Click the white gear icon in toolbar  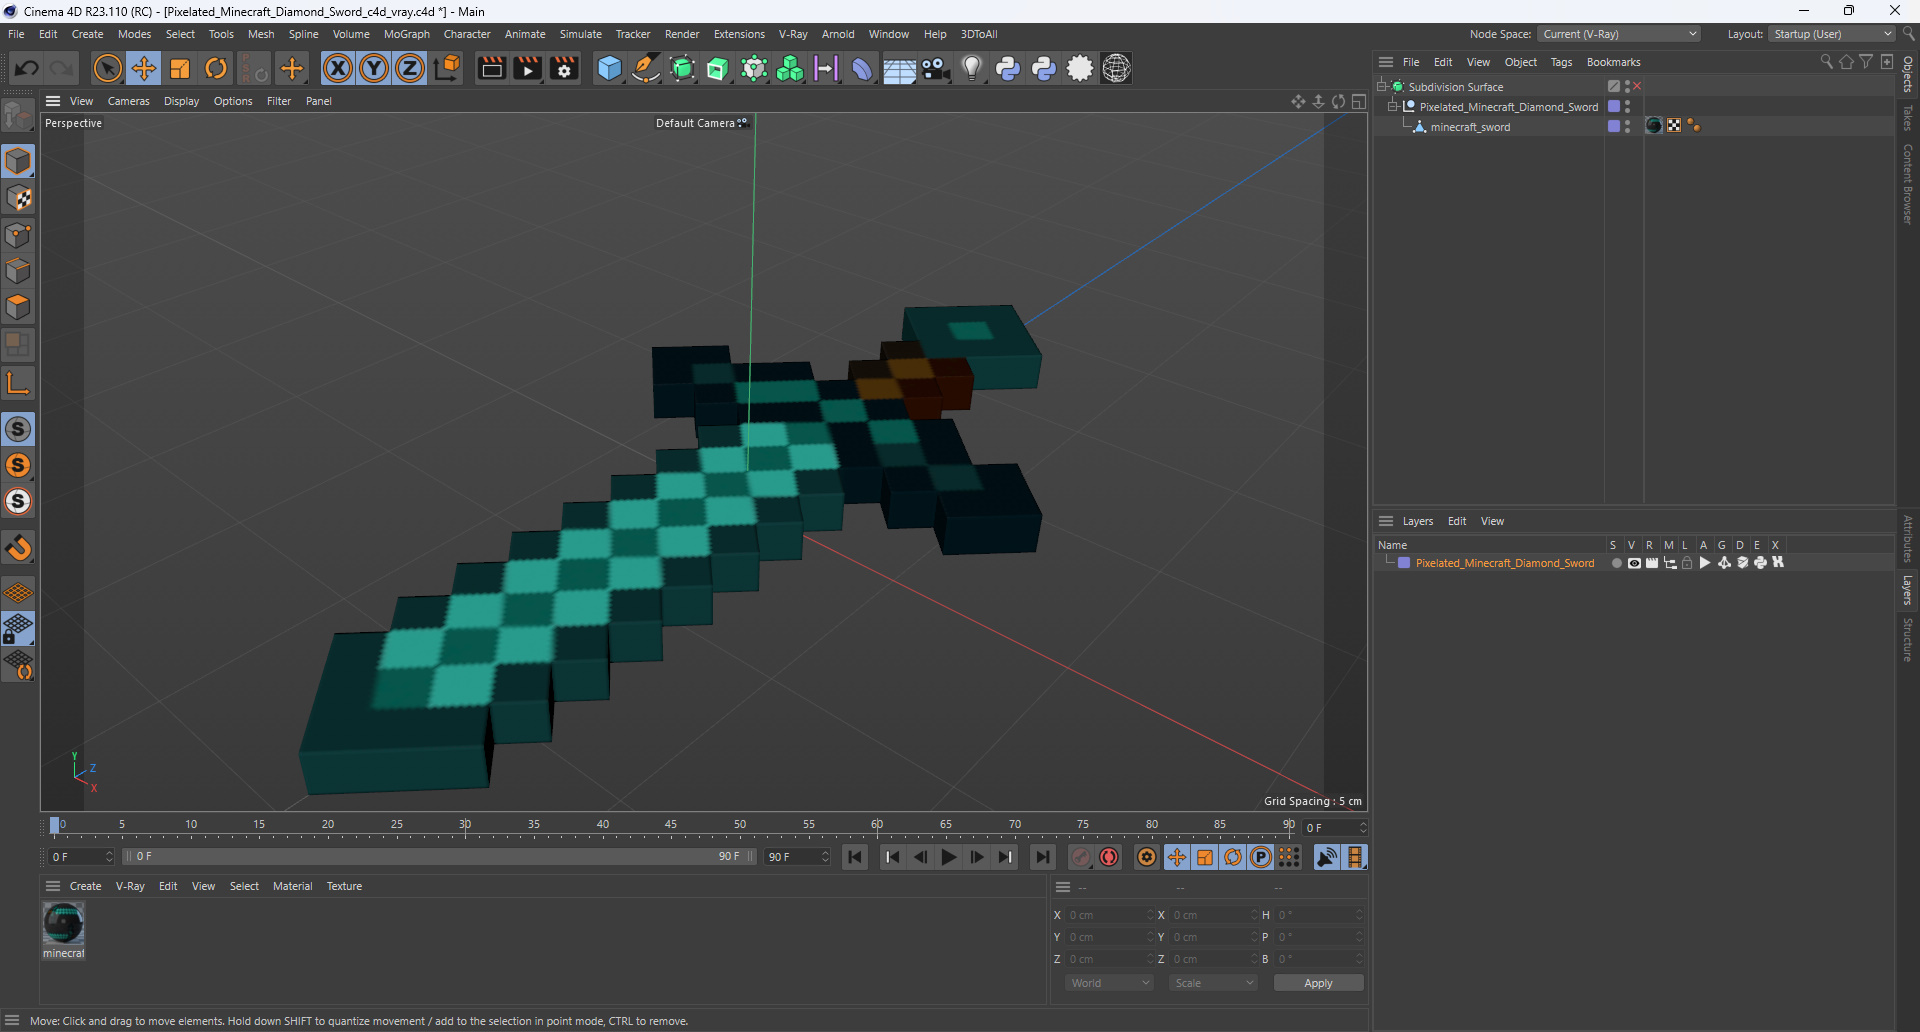point(1081,68)
